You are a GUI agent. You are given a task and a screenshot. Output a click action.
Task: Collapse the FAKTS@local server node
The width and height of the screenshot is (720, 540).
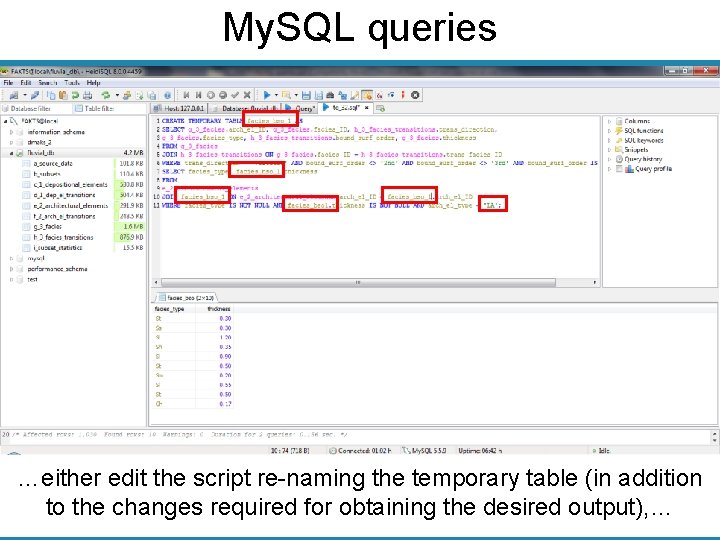[x=6, y=121]
